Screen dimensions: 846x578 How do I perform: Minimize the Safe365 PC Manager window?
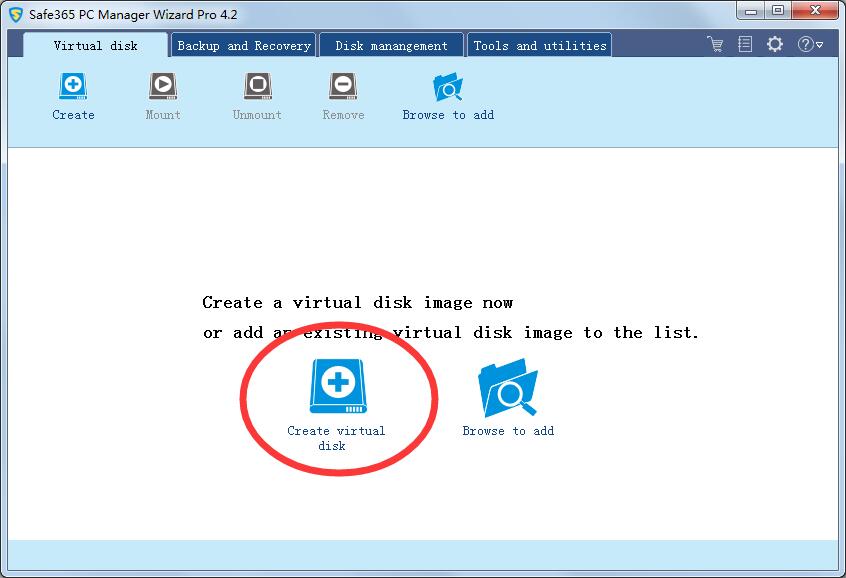click(x=751, y=11)
